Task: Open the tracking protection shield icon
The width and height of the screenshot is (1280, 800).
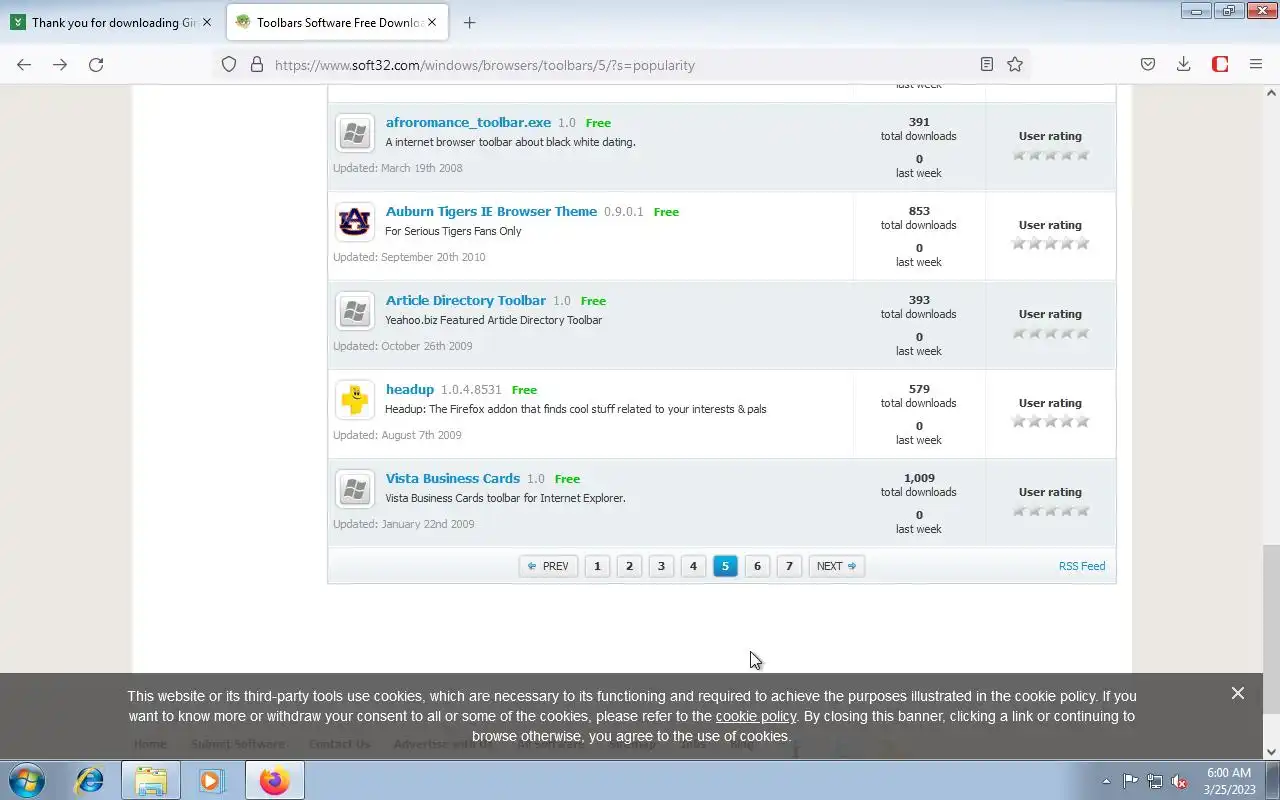Action: [x=229, y=64]
